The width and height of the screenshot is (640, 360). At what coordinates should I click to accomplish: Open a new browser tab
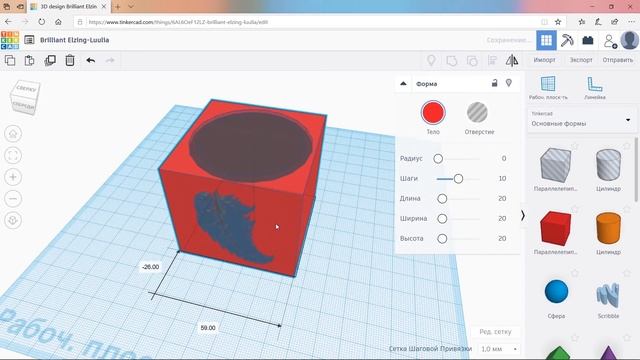click(118, 7)
